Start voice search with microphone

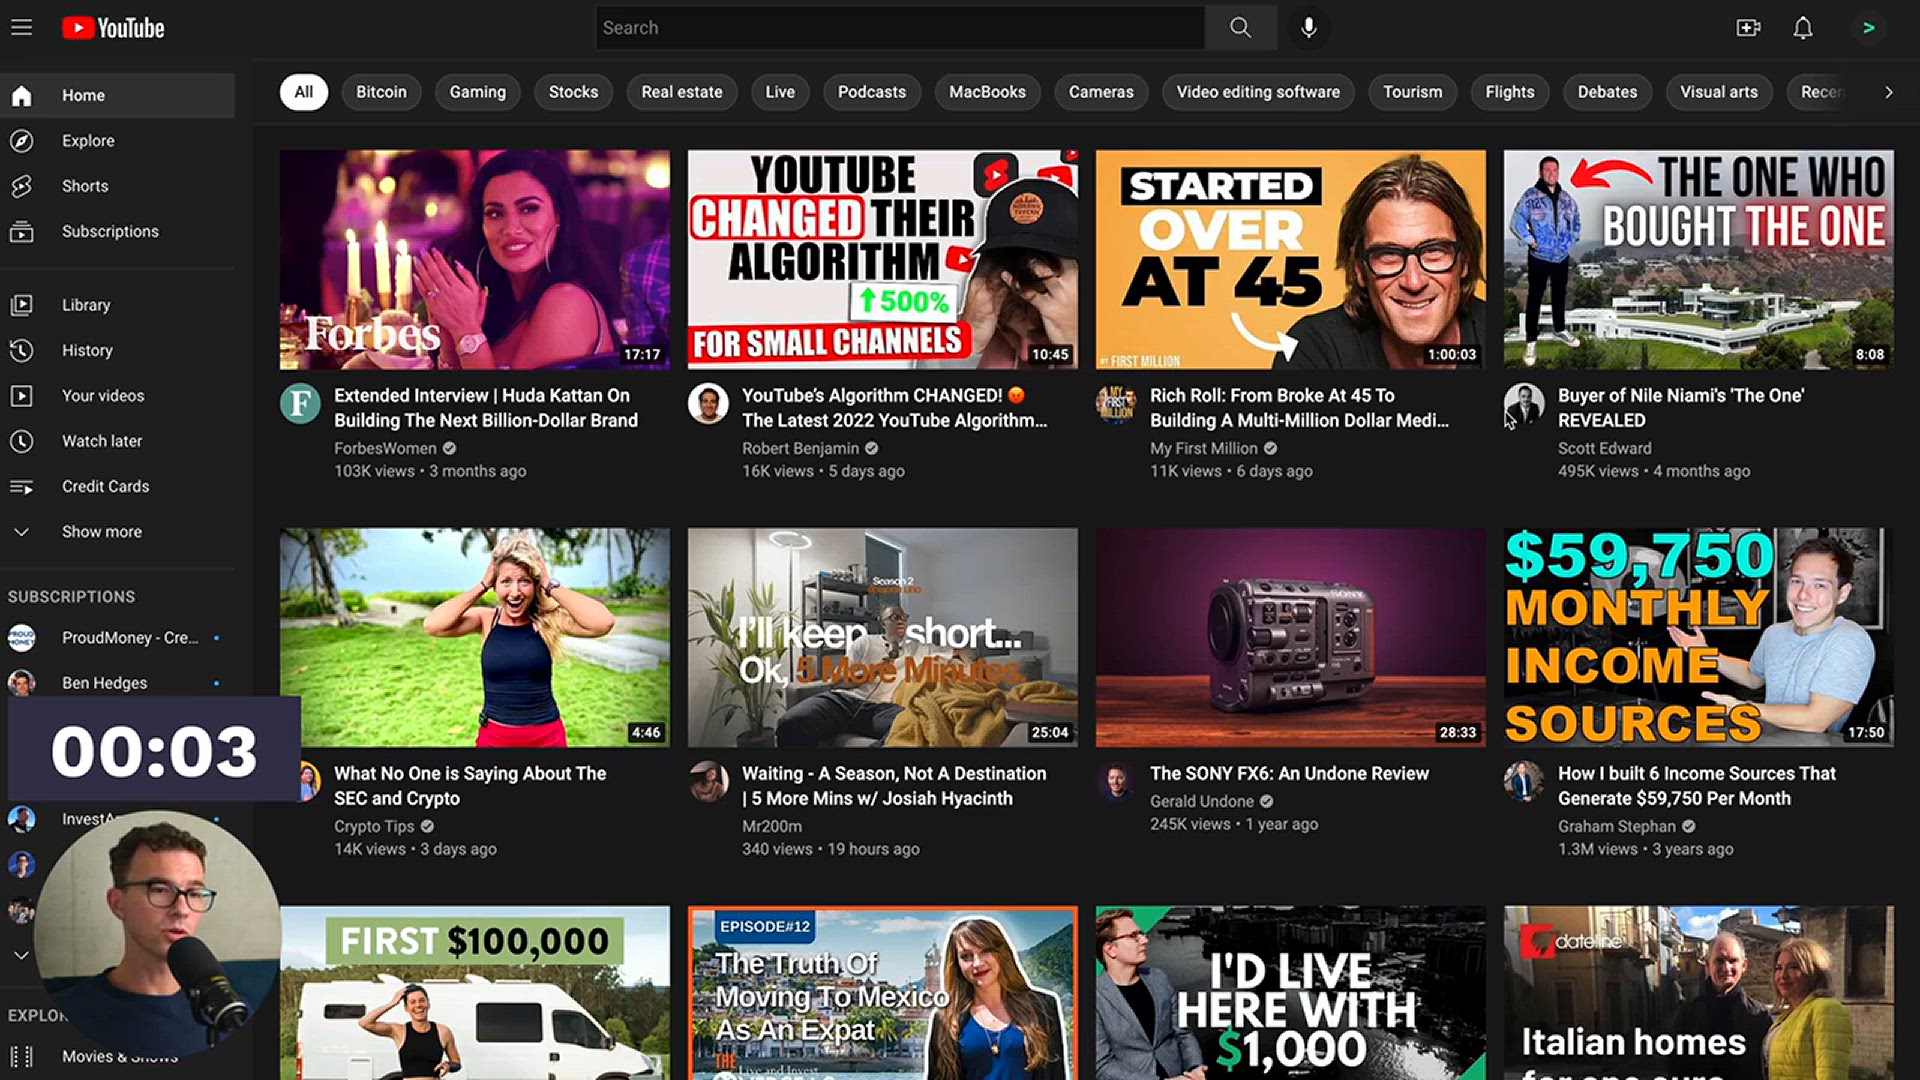pos(1308,28)
